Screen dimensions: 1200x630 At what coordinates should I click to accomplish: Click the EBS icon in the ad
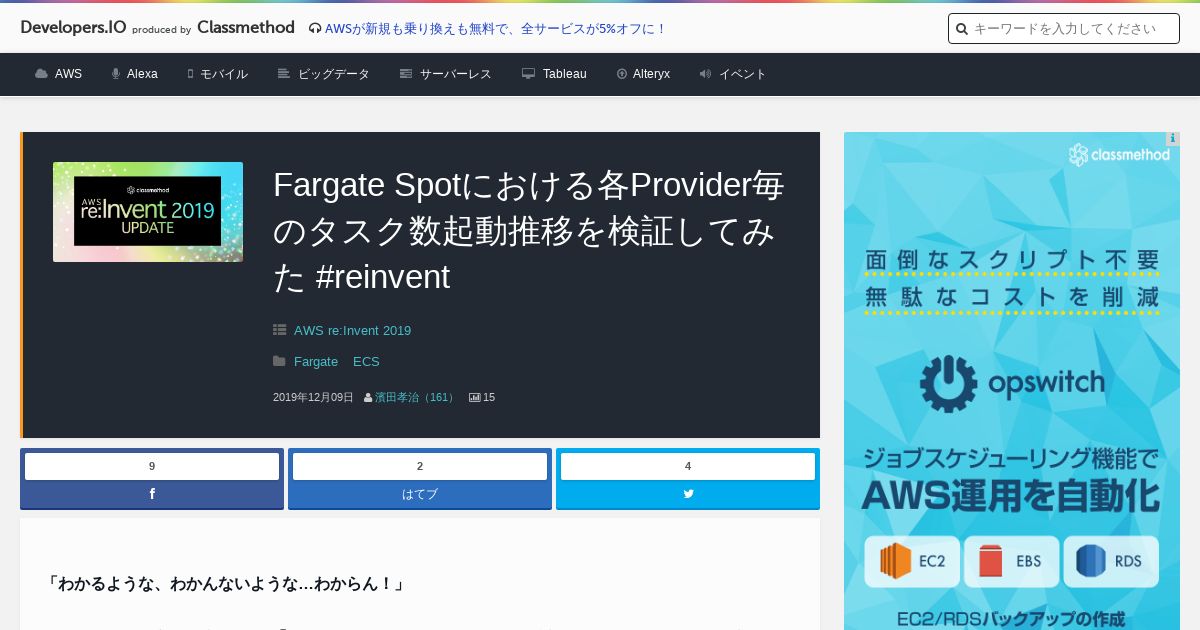tap(1011, 561)
